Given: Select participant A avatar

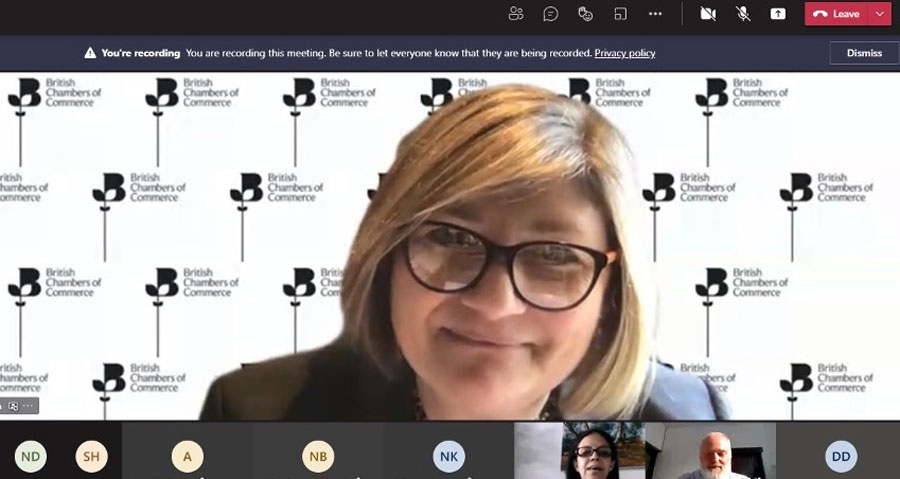Looking at the screenshot, I should 187,457.
